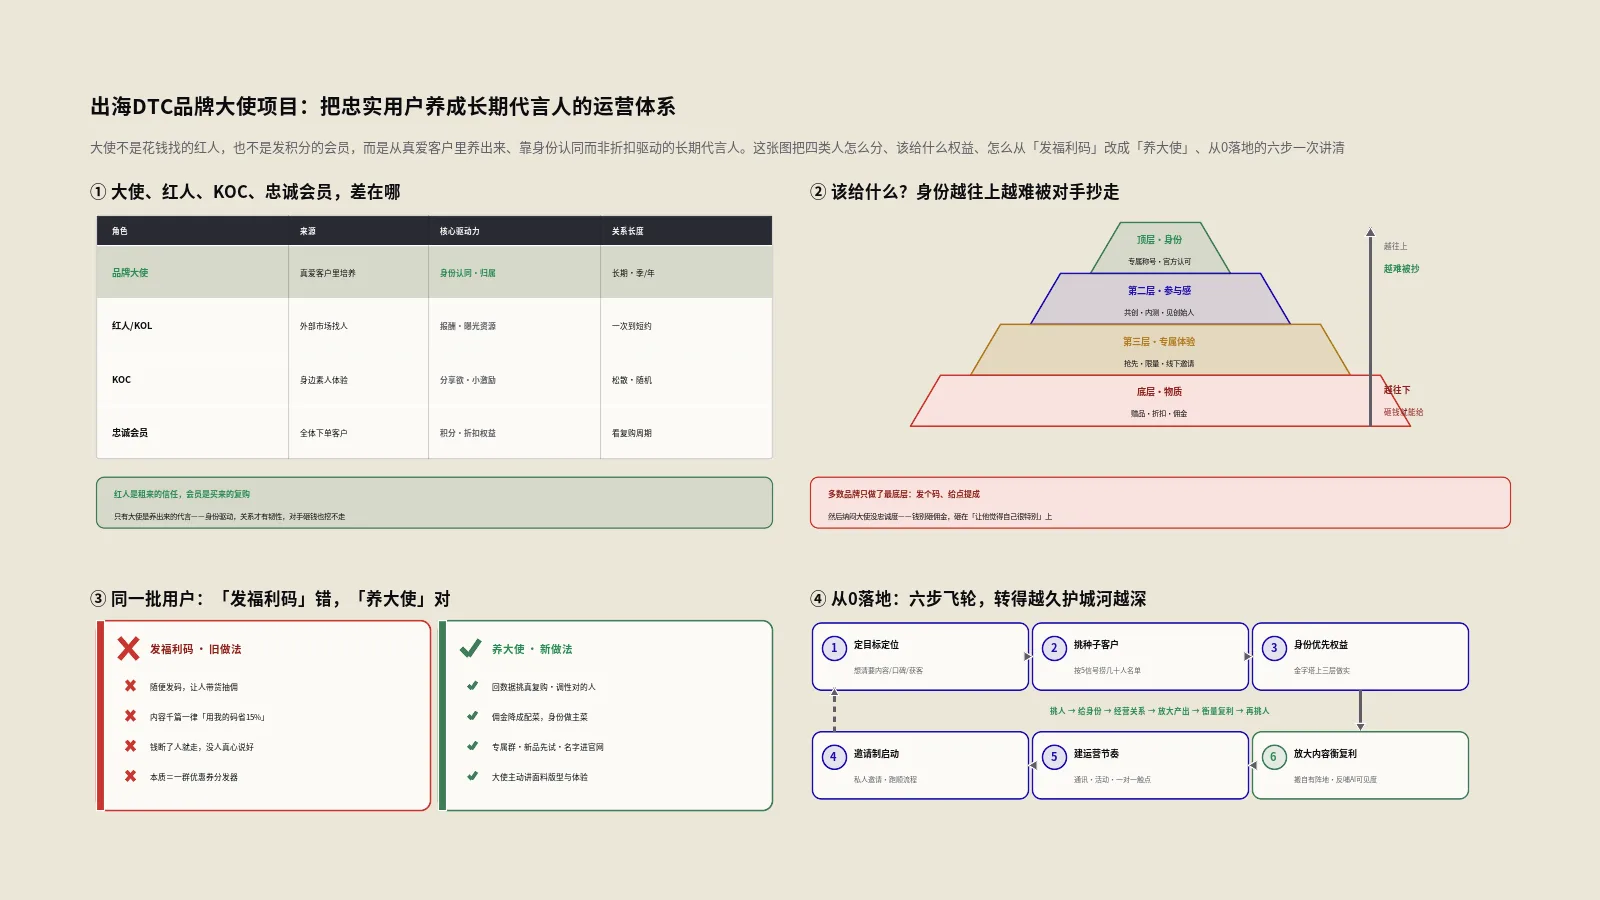Click step circle 6 next to 放大内容衡复利
This screenshot has width=1600, height=900.
[1274, 757]
